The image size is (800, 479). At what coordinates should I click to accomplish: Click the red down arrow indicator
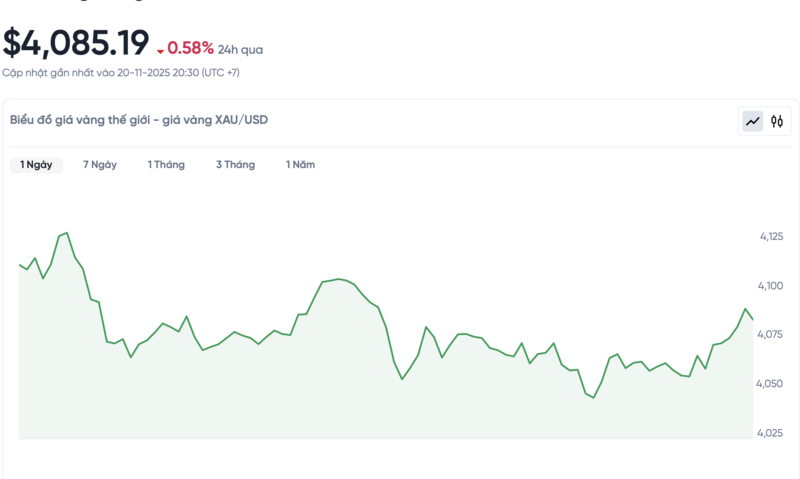(160, 51)
